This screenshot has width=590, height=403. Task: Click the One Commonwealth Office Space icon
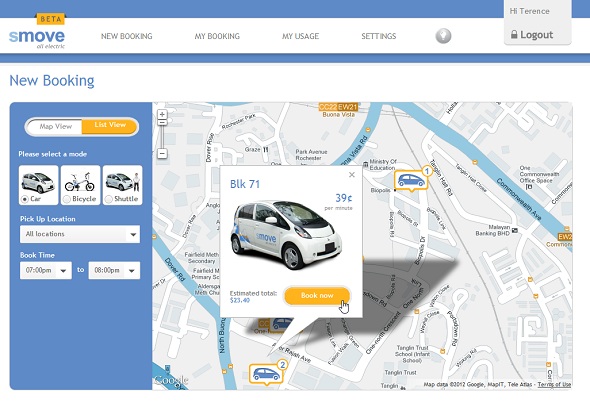pyautogui.click(x=528, y=187)
